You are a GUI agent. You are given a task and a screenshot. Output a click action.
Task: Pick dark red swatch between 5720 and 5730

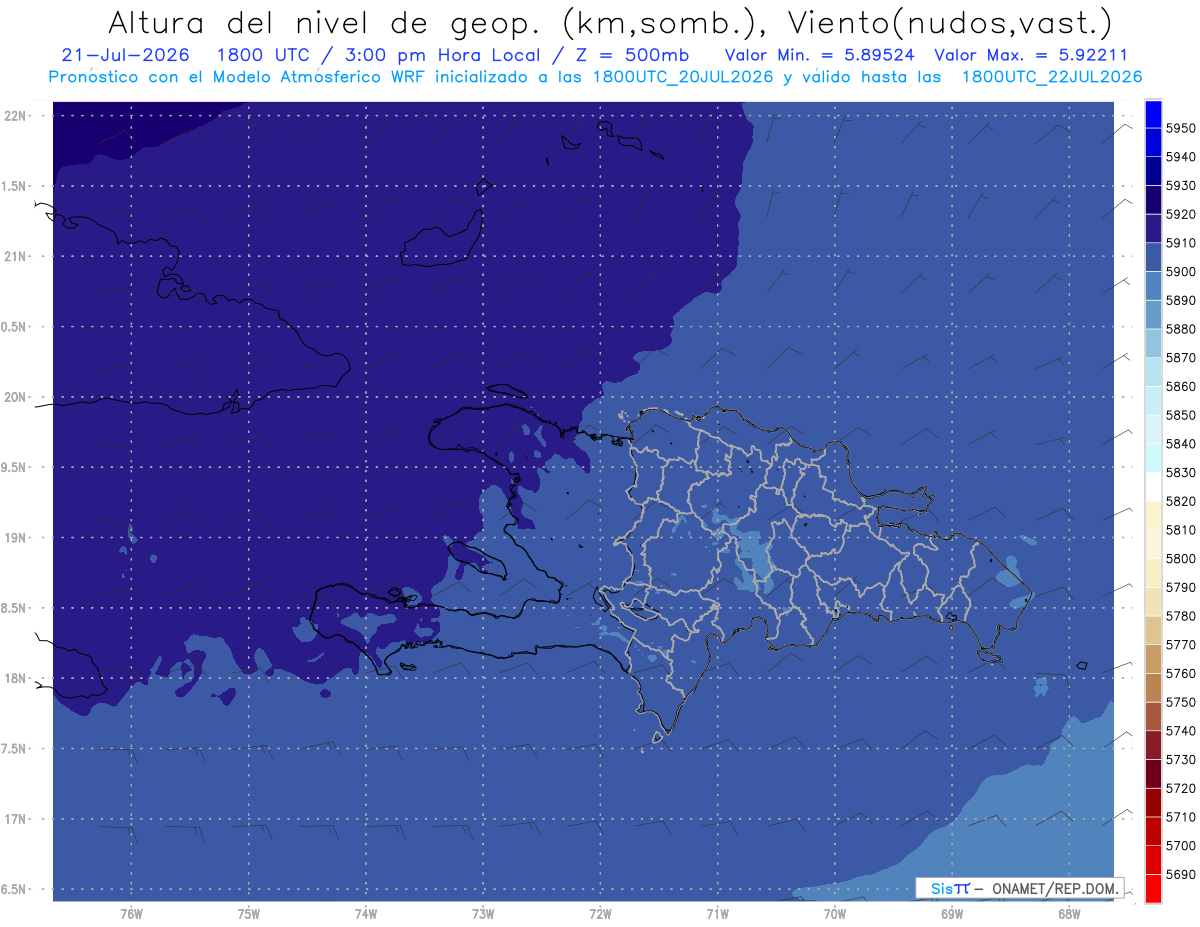coord(1153,774)
